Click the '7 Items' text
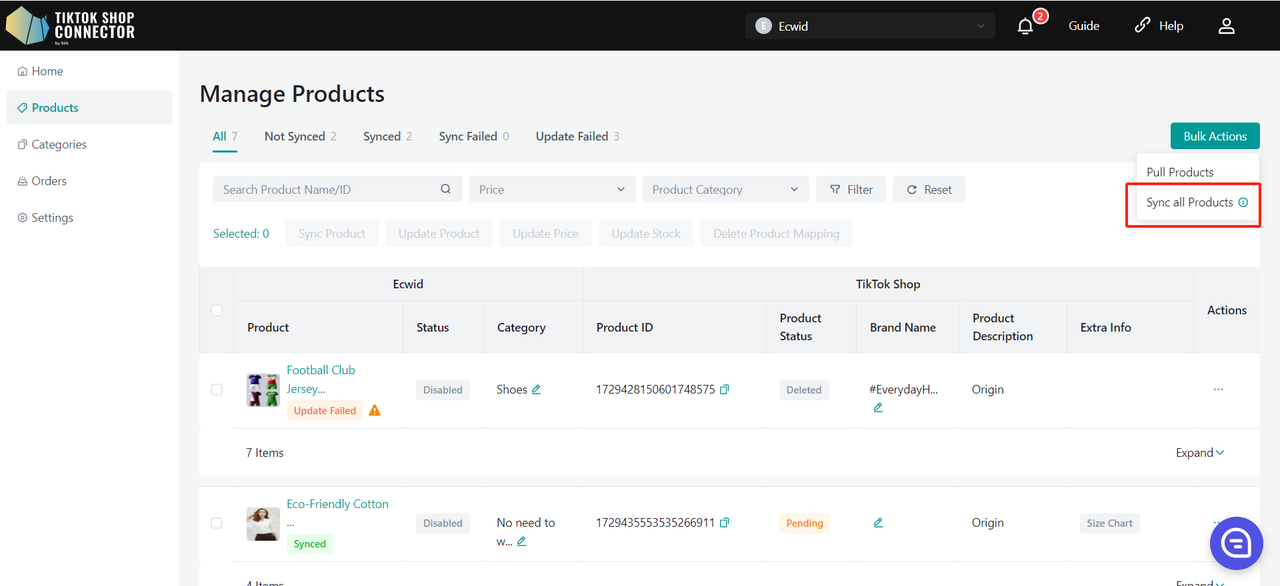The image size is (1280, 586). click(x=265, y=452)
